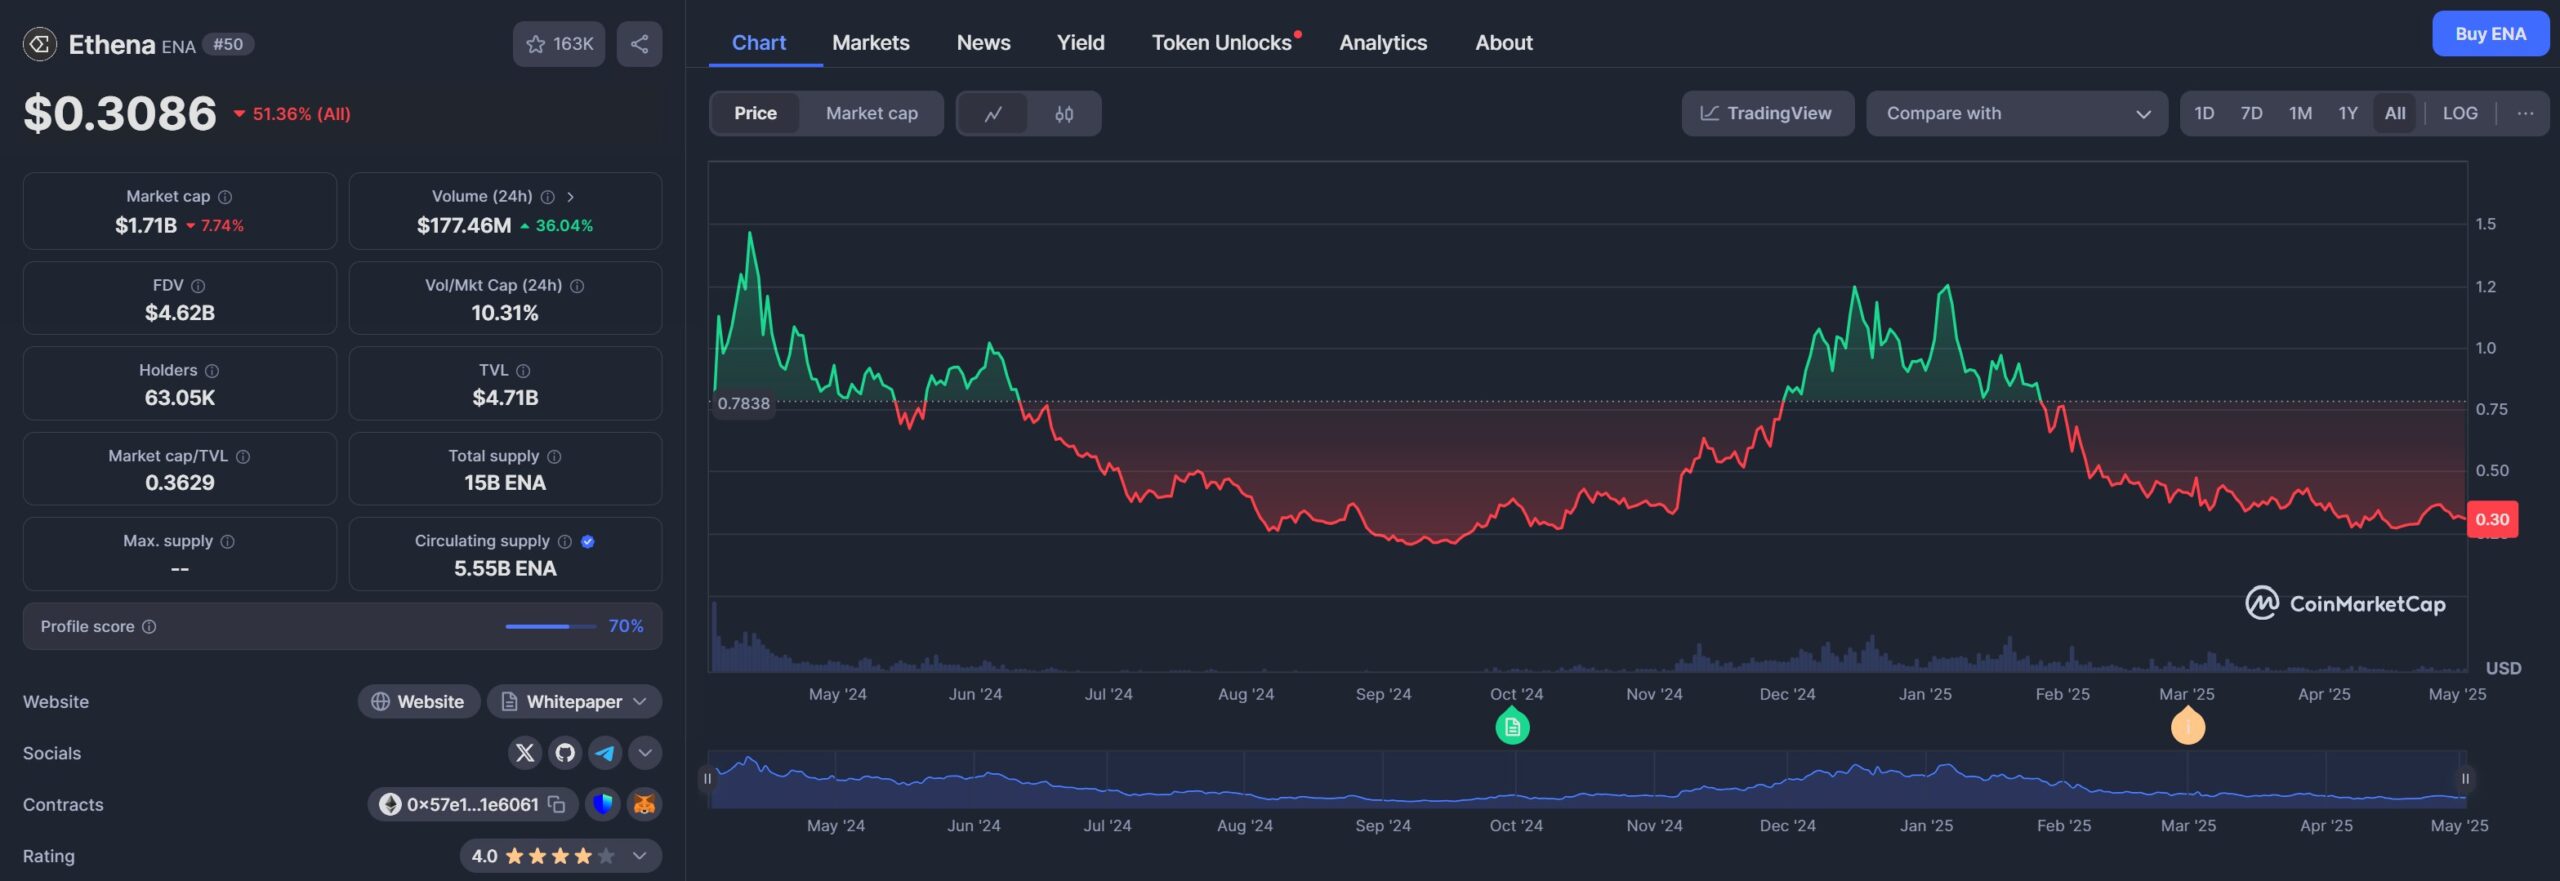Click the share icon next to watchlist

639,44
